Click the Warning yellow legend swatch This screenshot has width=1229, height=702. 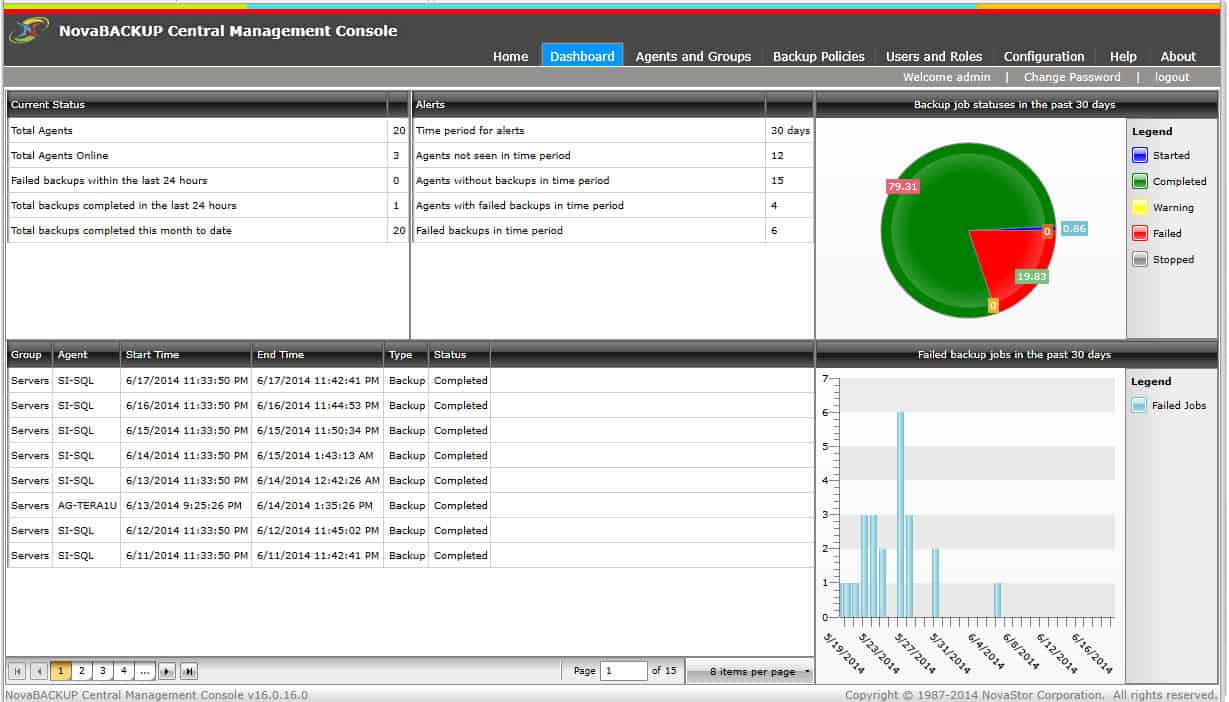(1140, 208)
